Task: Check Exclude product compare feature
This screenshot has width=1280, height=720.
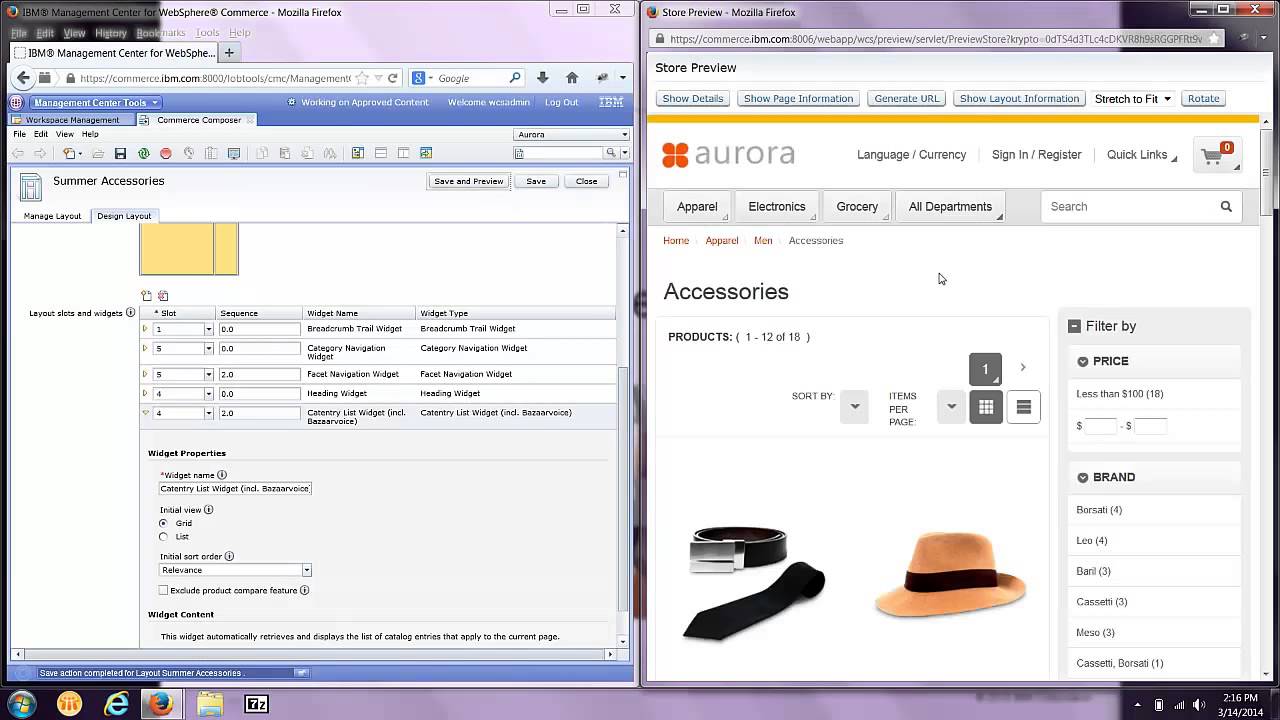Action: pos(164,590)
